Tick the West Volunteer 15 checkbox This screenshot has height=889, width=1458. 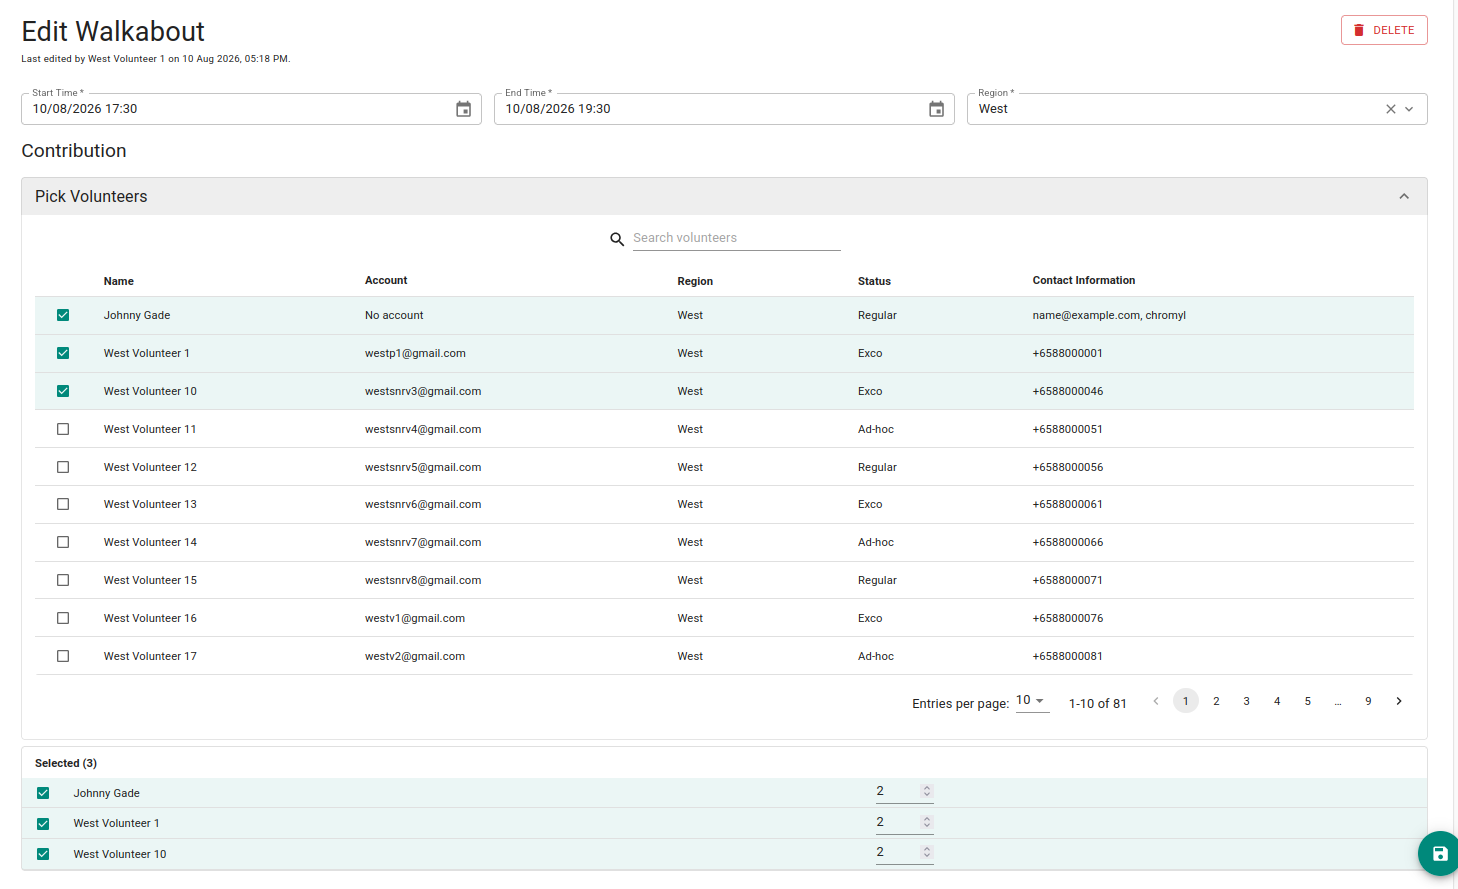coord(63,580)
